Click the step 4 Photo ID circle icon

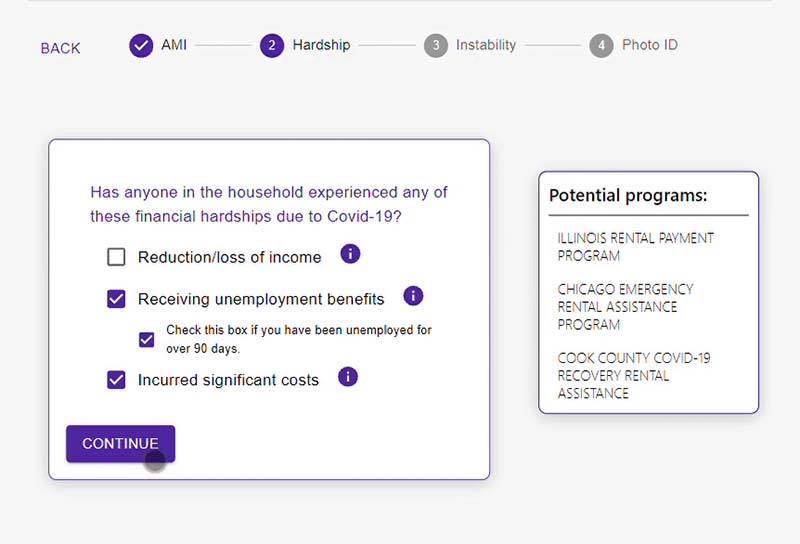pos(601,46)
